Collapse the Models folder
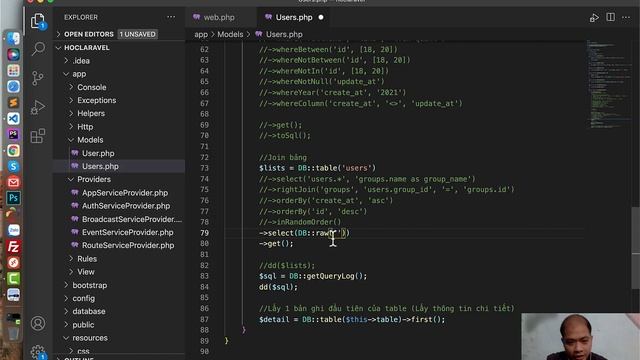 click(90, 140)
